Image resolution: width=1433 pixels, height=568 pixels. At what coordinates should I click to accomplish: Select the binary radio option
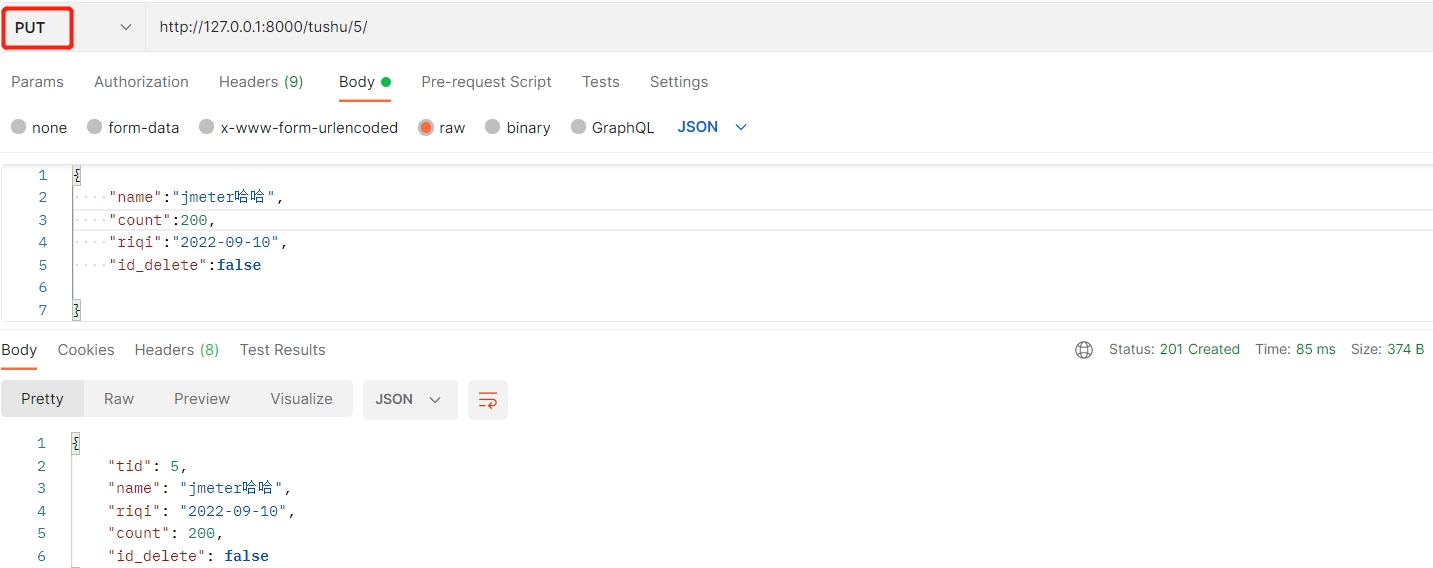[493, 127]
